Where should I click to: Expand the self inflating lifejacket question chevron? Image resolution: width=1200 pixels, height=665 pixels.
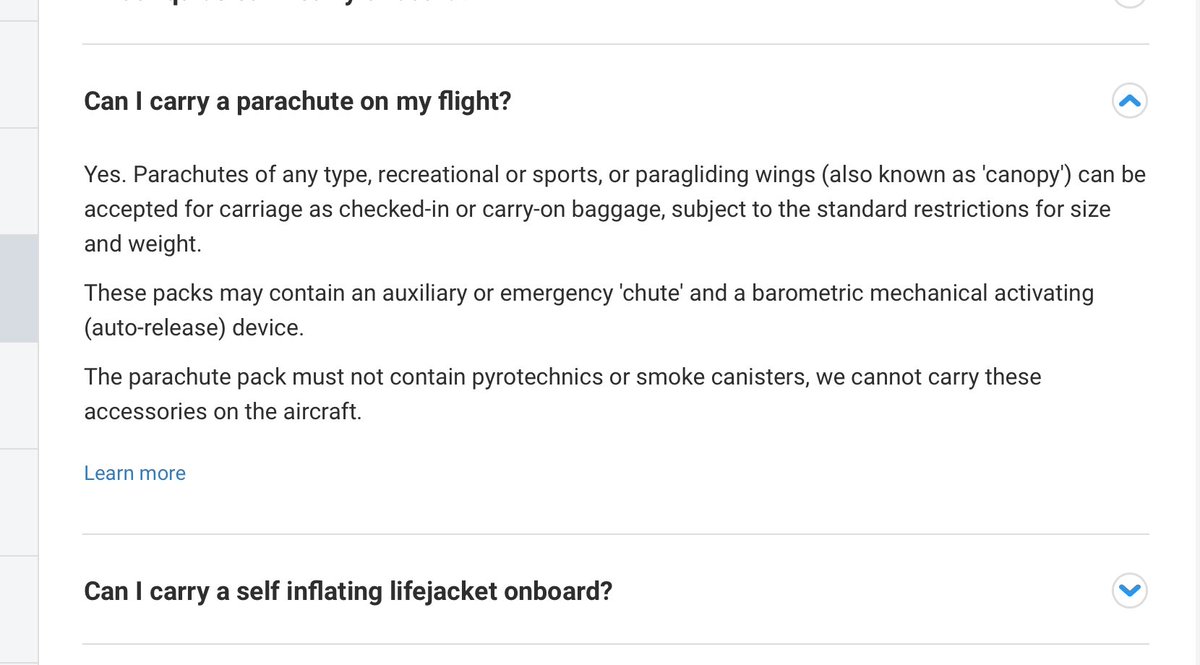[1129, 591]
